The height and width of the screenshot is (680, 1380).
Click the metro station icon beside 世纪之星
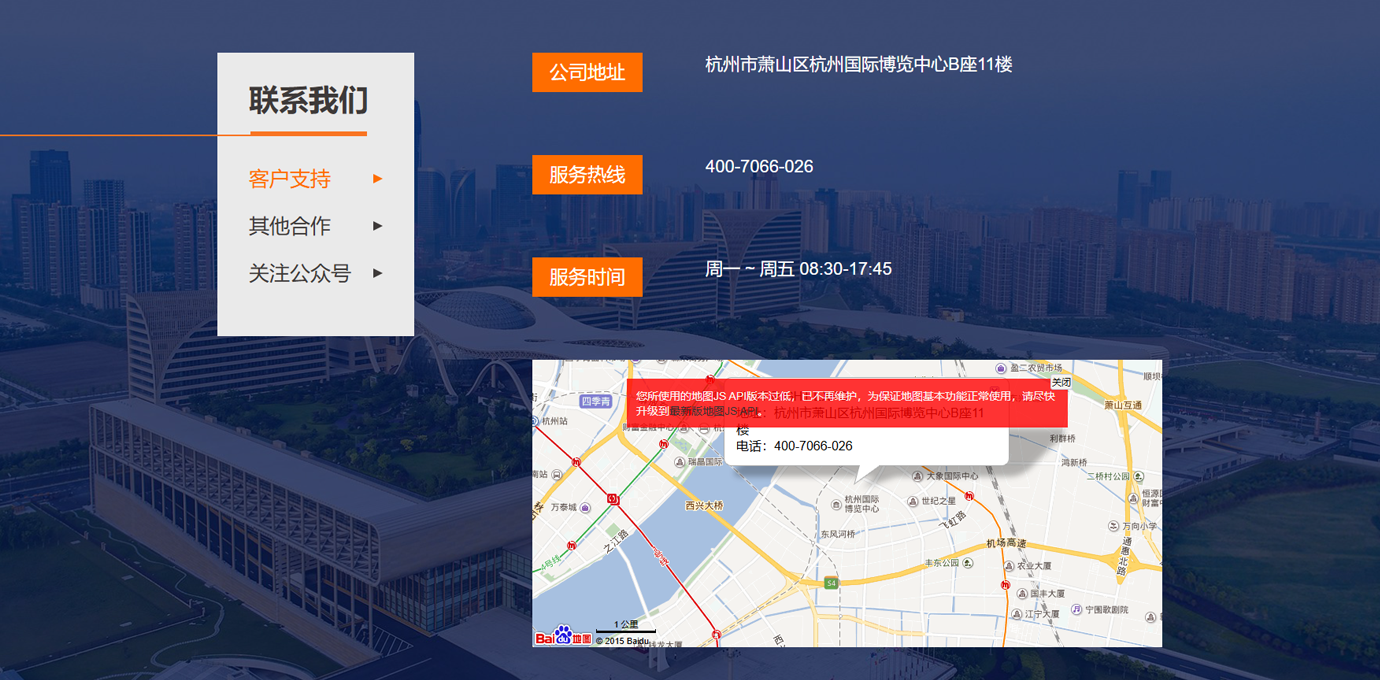coord(969,496)
